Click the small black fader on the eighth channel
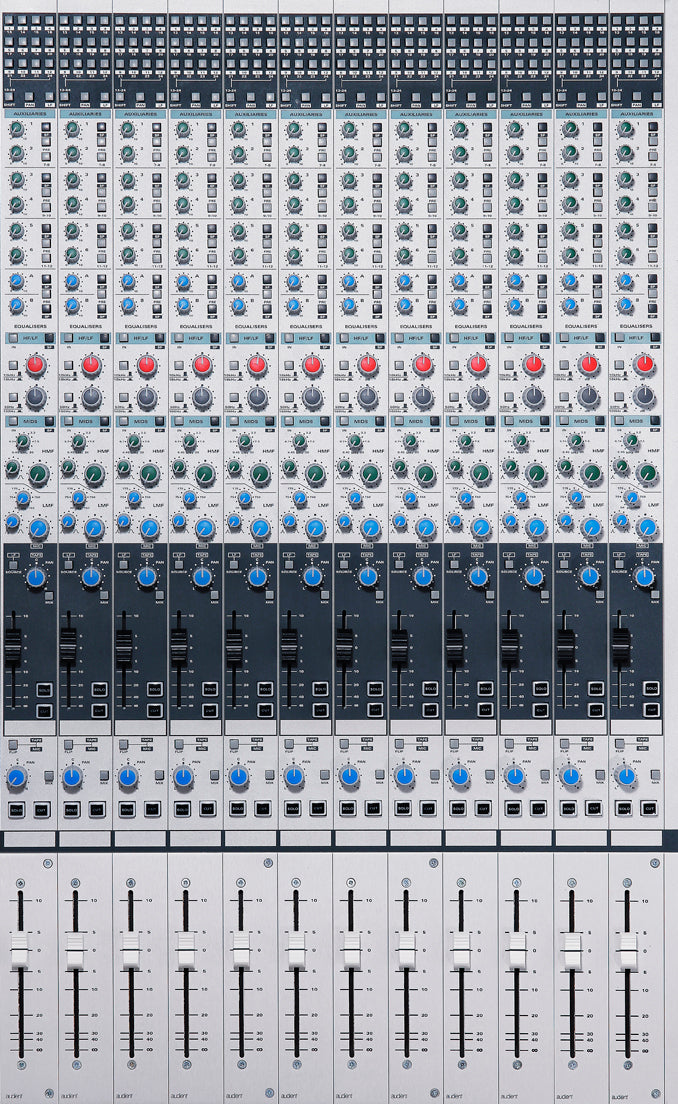Screen dimensions: 678x1104 (399, 647)
